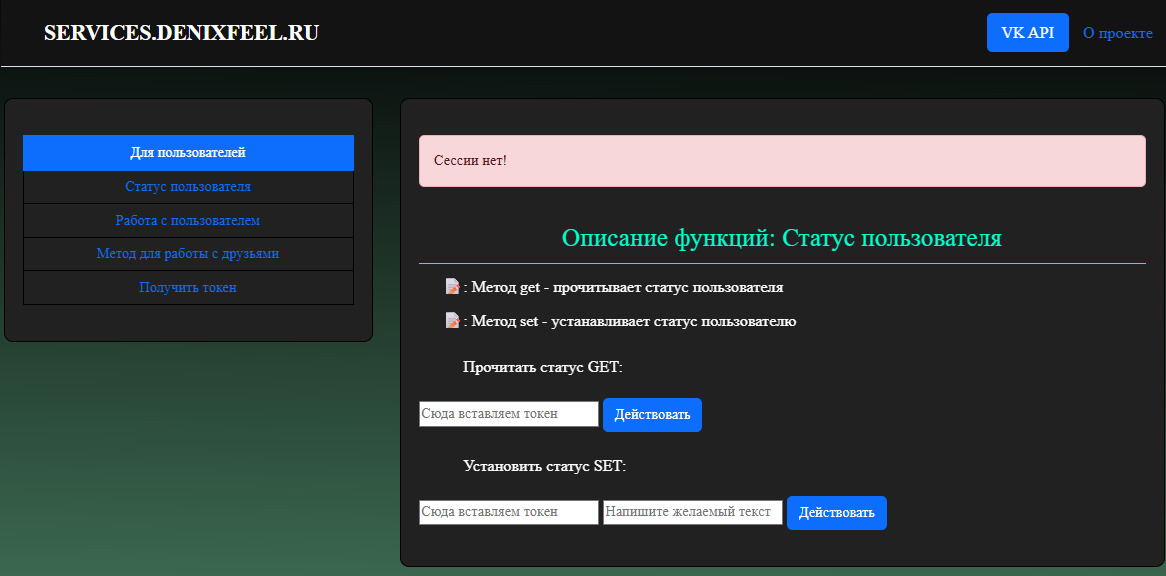Click the Прочитать статус GET label
The image size is (1166, 576).
[543, 367]
